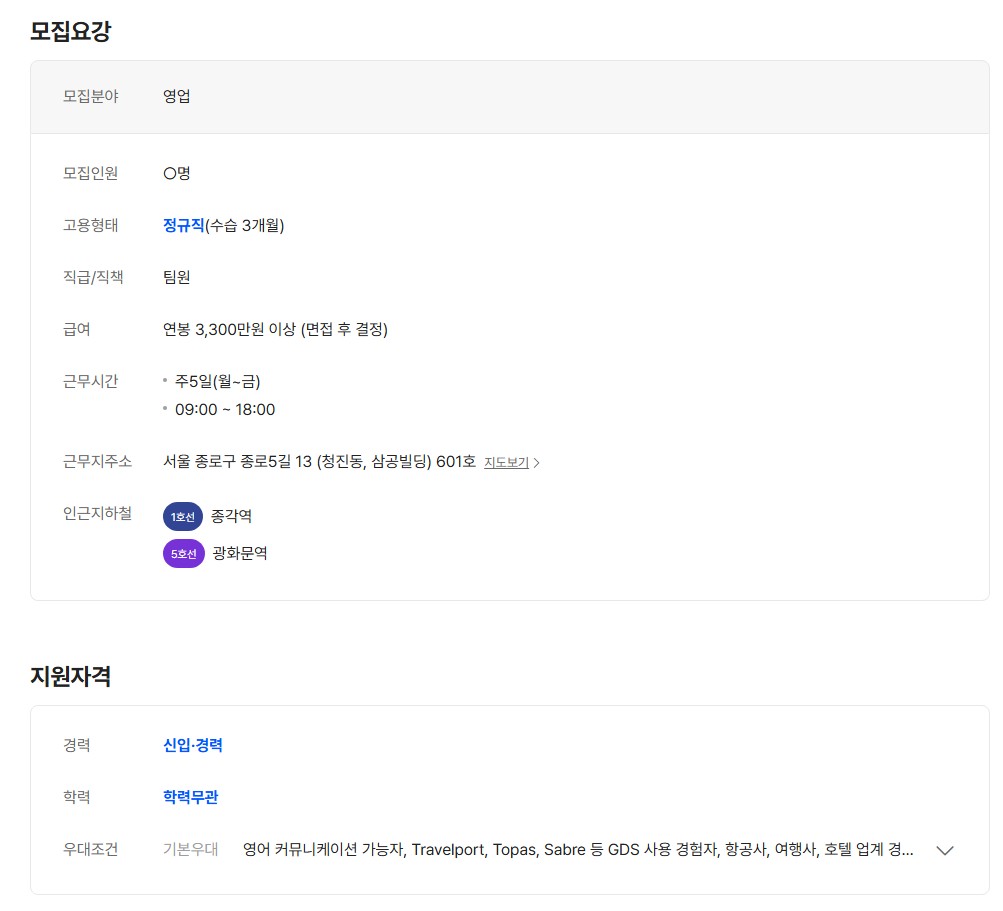
Task: Click the 팀원 position value
Action: point(177,277)
